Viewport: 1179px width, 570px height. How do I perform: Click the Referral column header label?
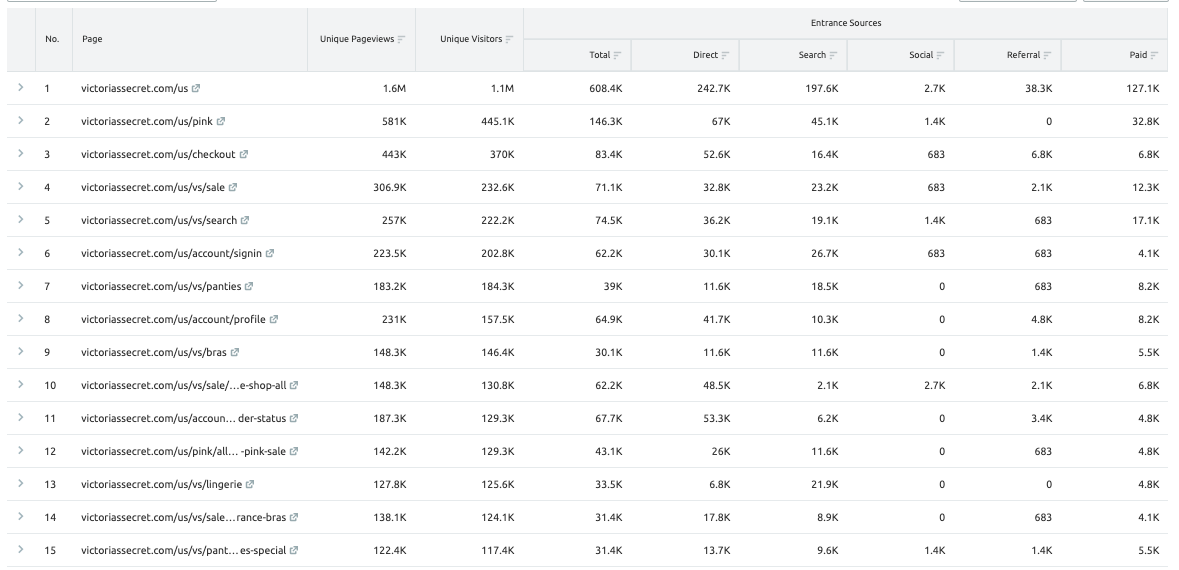point(1023,55)
